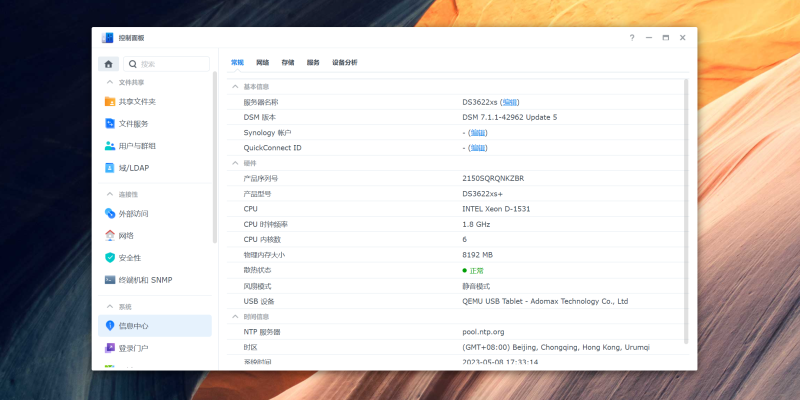The height and width of the screenshot is (400, 800).
Task: Click the NTP 服务器 label
Action: [262, 332]
